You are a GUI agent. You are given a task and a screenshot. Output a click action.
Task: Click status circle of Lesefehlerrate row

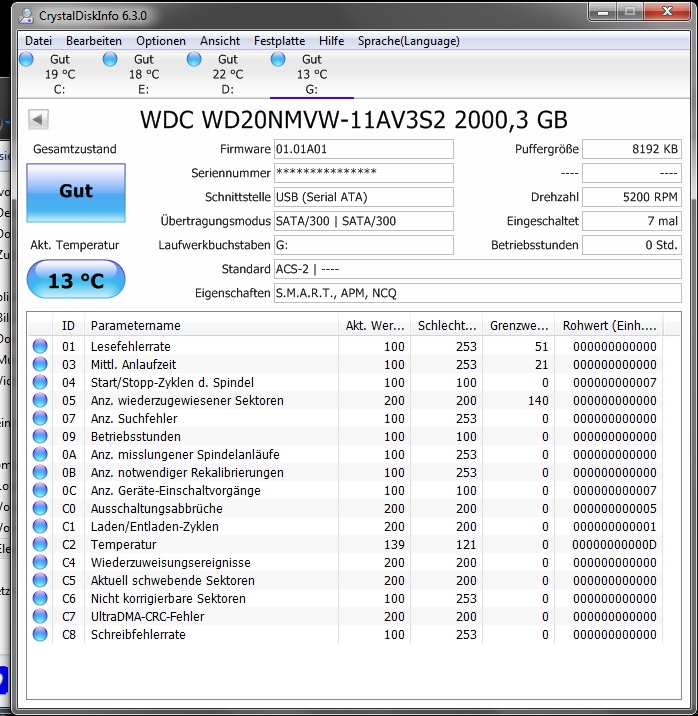[x=40, y=346]
